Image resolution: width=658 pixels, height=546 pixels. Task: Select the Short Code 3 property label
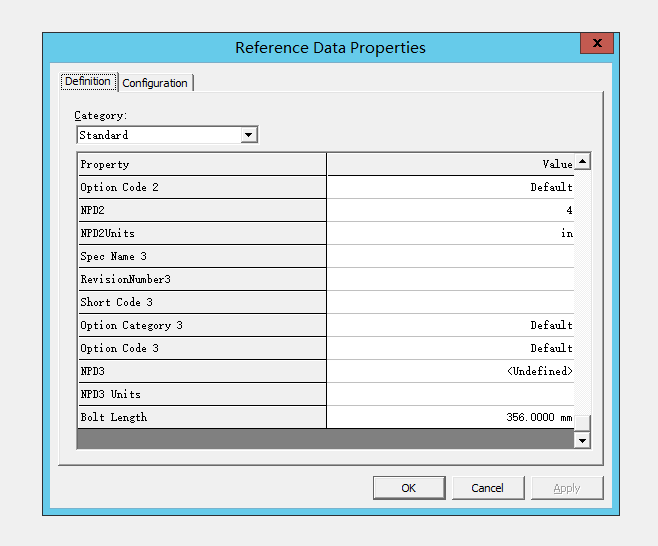pos(202,302)
